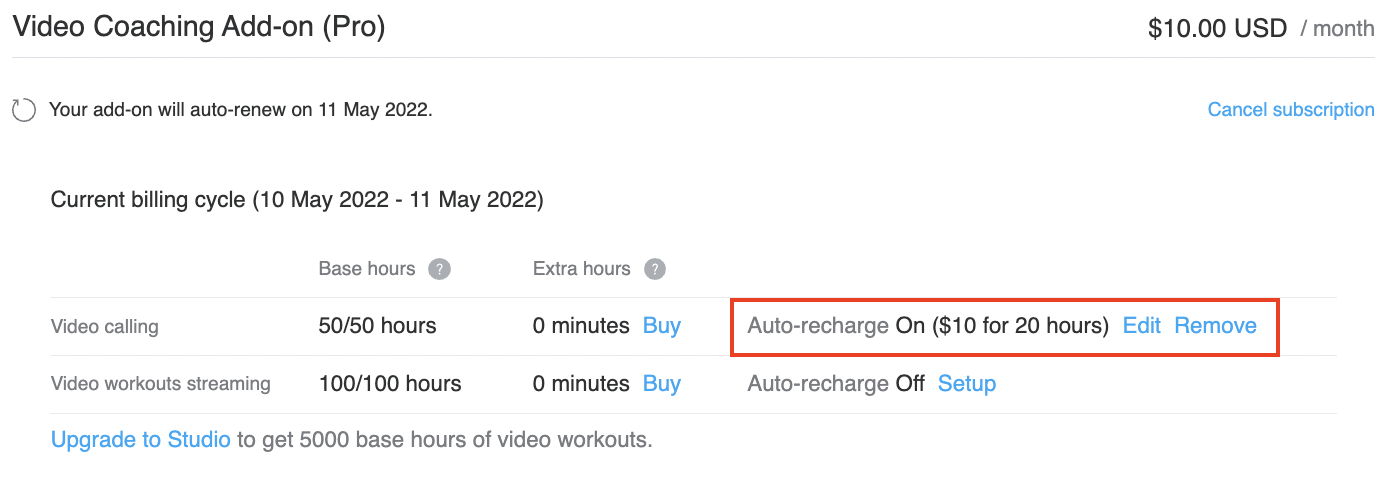Screen dimensions: 1390x480
Task: Select the Video Coaching Add-on (Pro) title
Action: pos(199,27)
